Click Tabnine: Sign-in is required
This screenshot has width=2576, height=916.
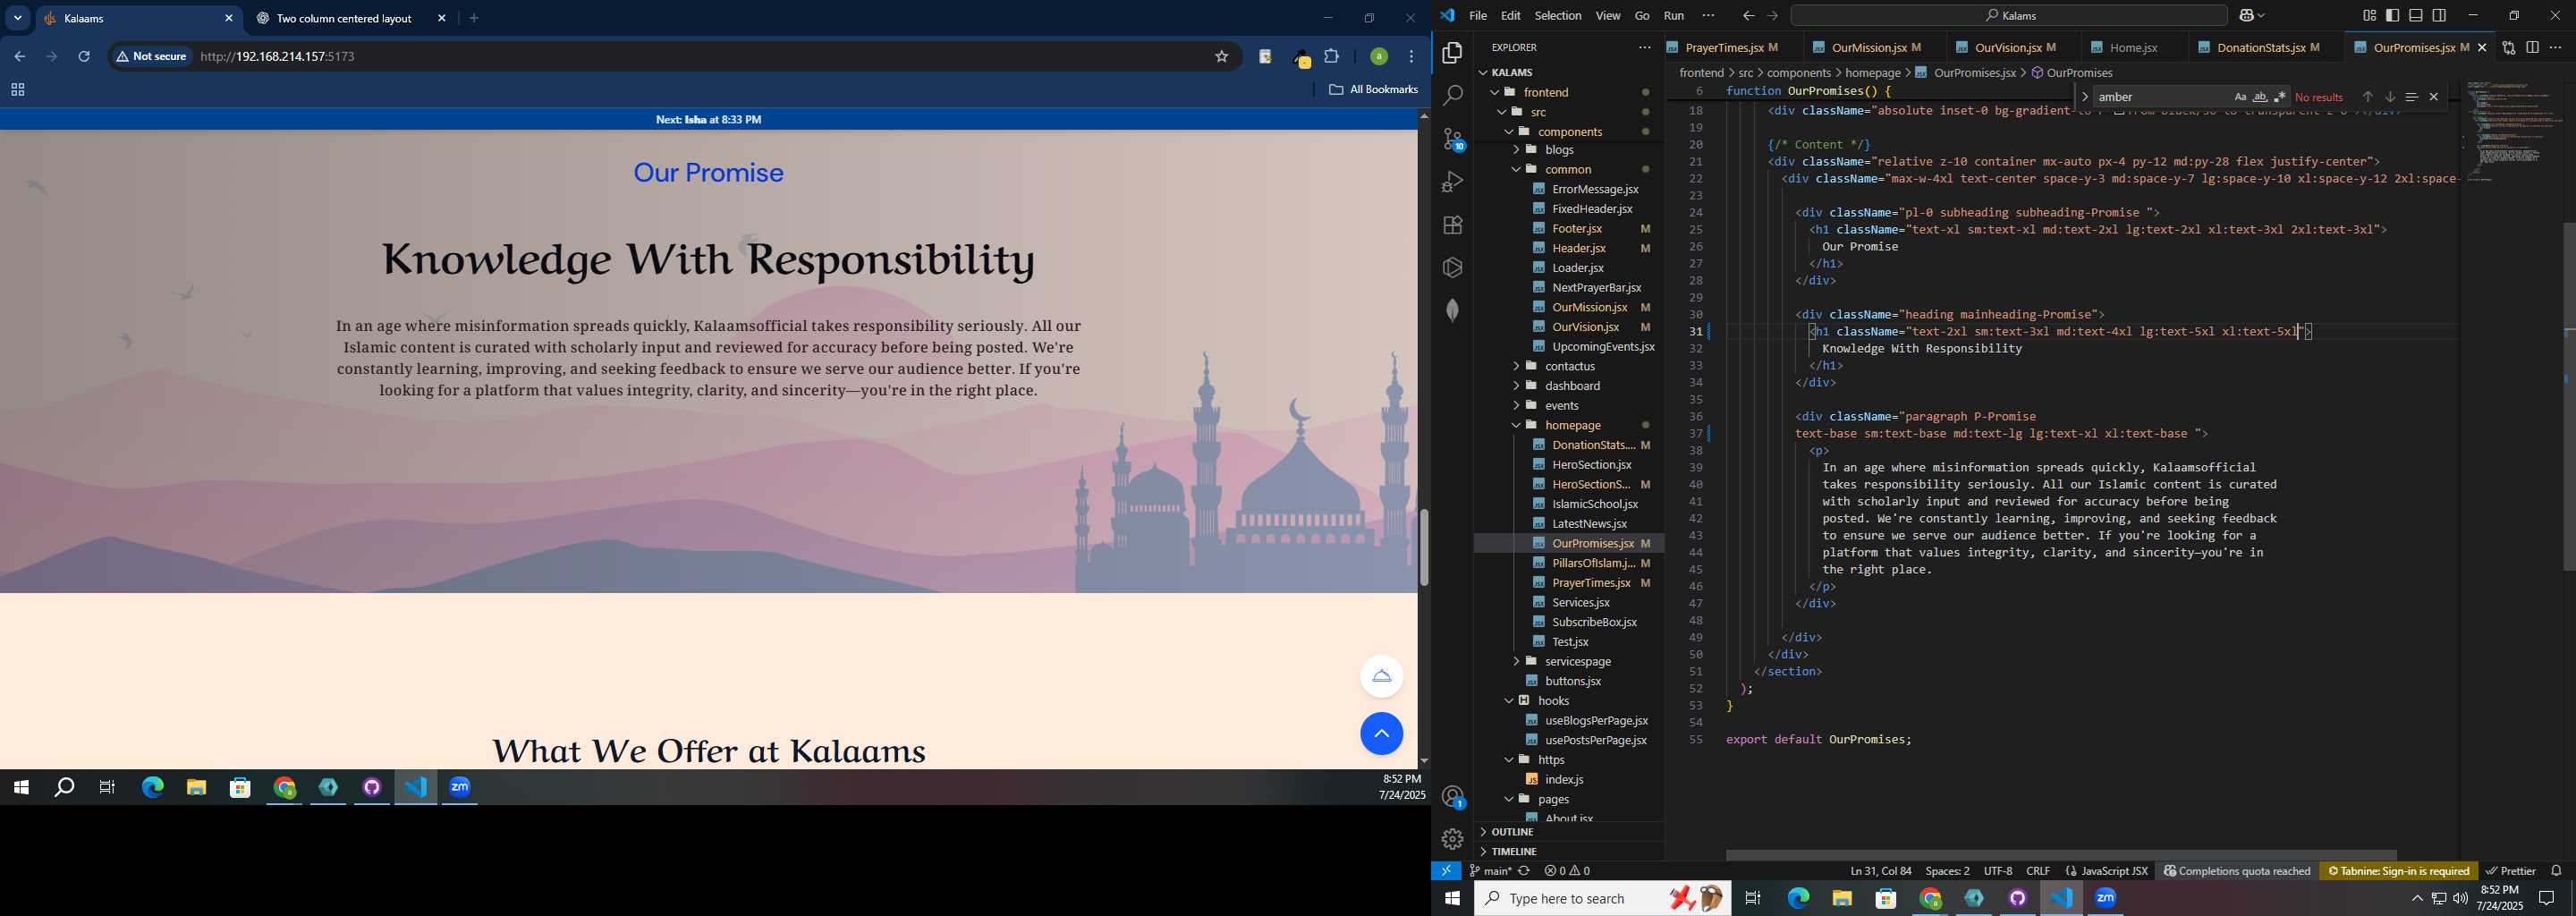pos(2397,871)
